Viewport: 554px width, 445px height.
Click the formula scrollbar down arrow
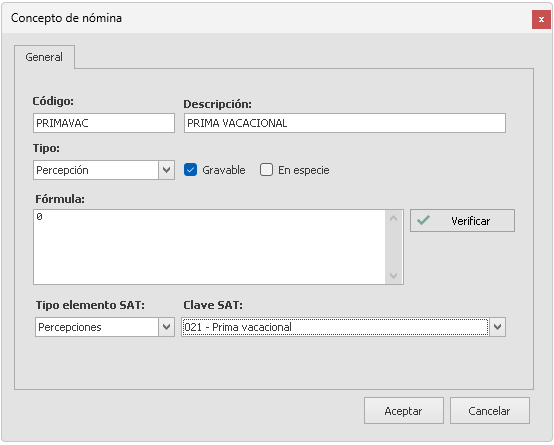click(394, 275)
